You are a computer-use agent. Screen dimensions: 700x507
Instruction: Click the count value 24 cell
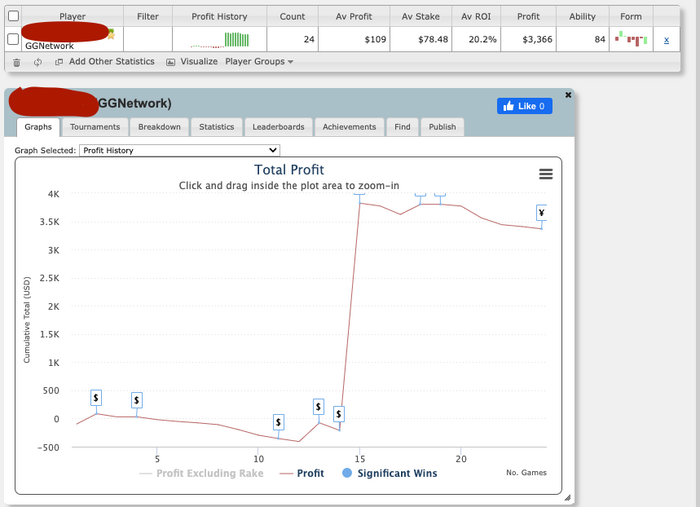point(292,39)
